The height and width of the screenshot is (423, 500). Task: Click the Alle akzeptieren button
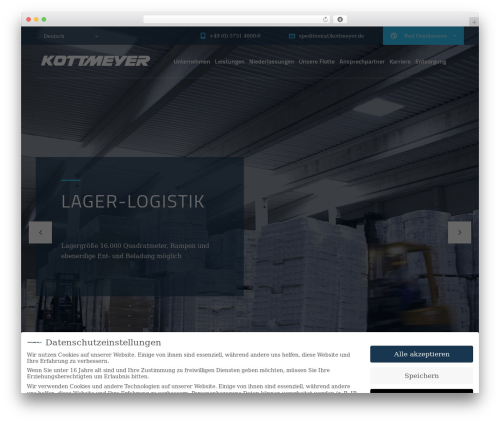(421, 354)
